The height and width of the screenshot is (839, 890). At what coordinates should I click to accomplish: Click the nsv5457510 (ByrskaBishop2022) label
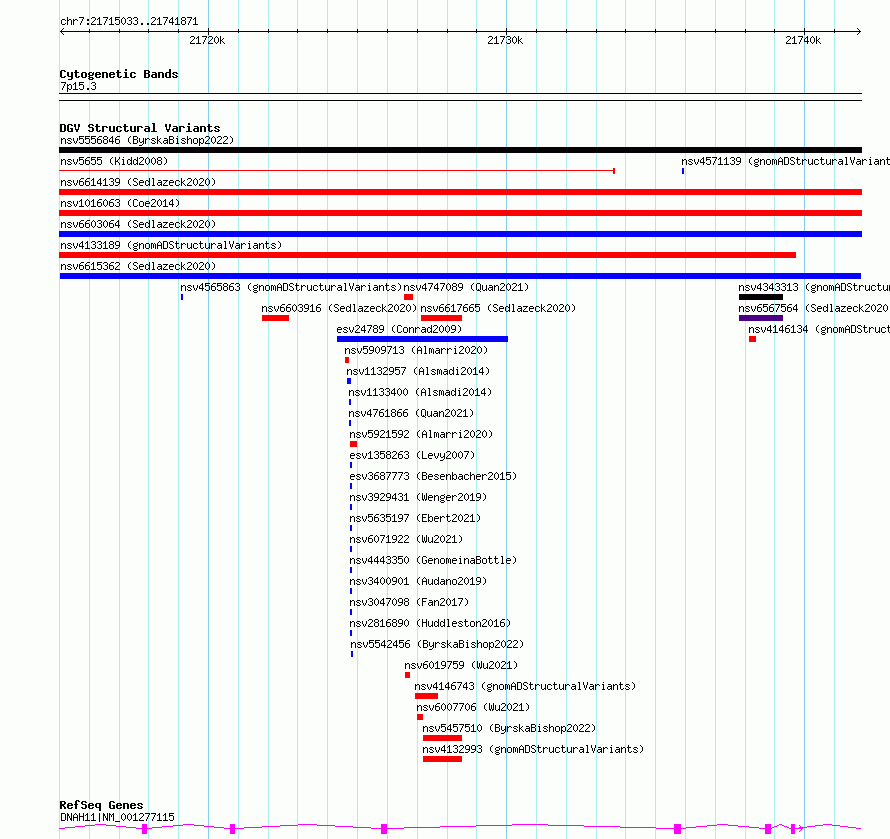coord(509,728)
